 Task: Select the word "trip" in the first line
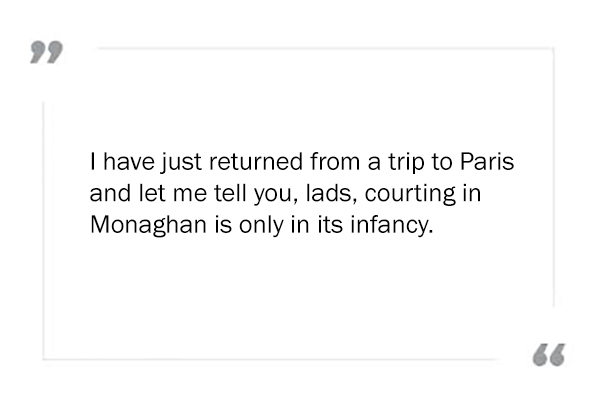pos(407,162)
